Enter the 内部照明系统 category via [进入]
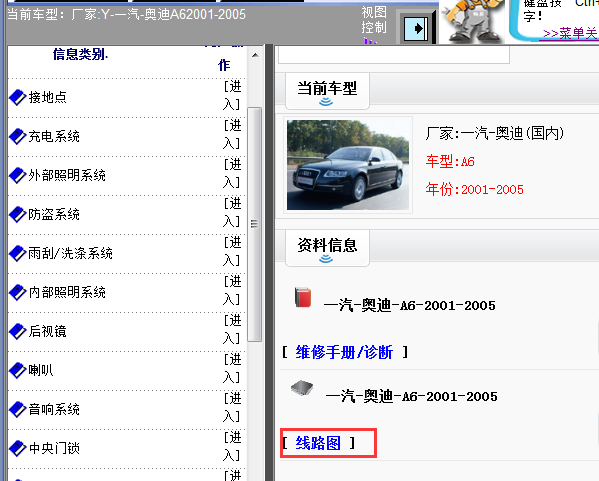 (232, 290)
